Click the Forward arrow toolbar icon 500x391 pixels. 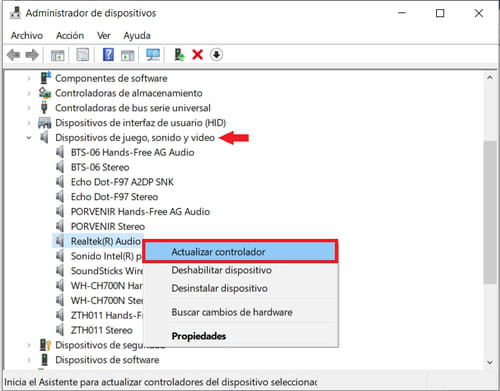[32, 55]
